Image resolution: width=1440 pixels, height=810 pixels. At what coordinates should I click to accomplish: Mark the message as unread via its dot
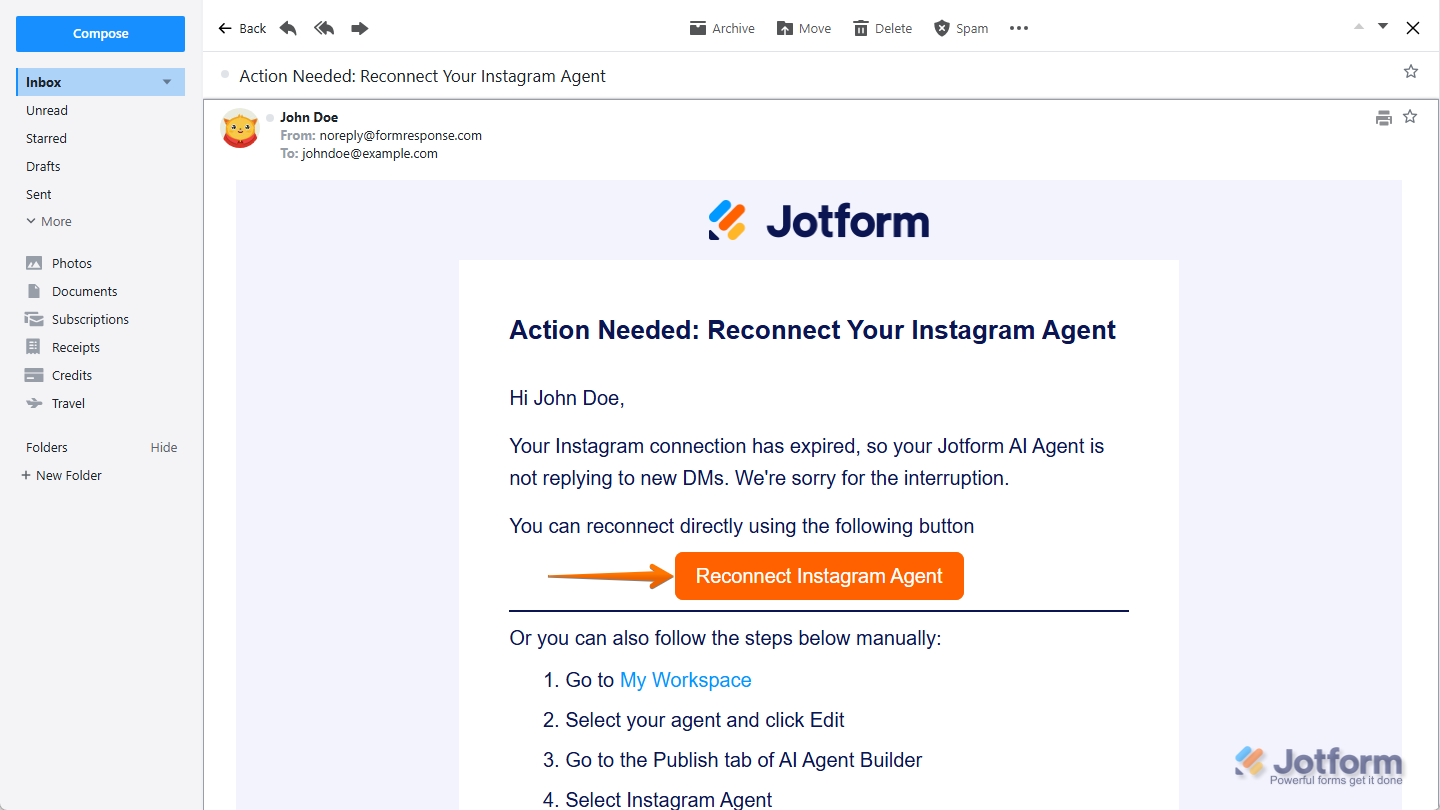pos(268,117)
